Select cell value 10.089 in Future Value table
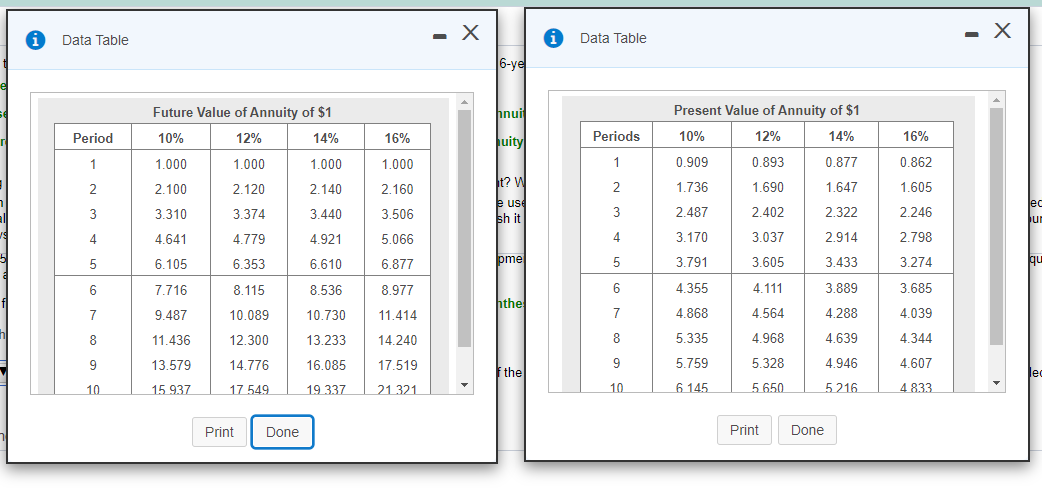Image resolution: width=1042 pixels, height=488 pixels. coord(249,315)
